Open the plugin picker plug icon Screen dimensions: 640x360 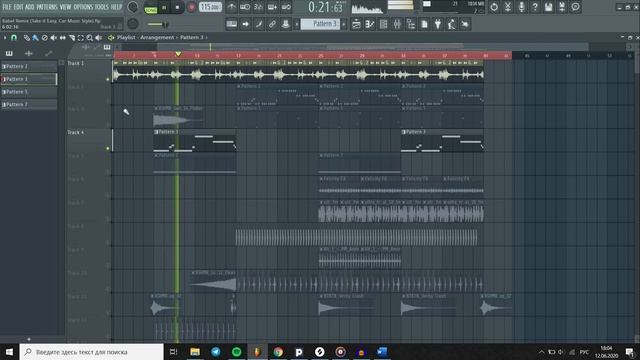438,24
